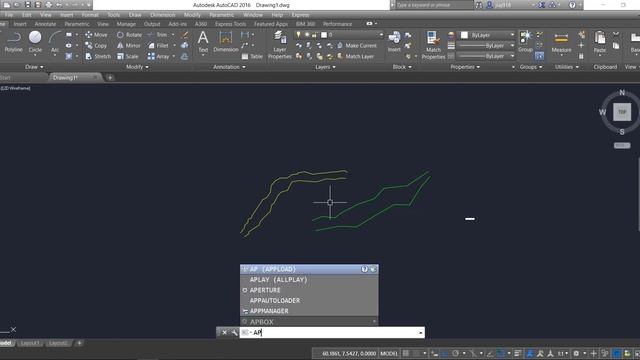Viewport: 640px width, 360px height.
Task: Expand the Block panel
Action: click(x=402, y=67)
